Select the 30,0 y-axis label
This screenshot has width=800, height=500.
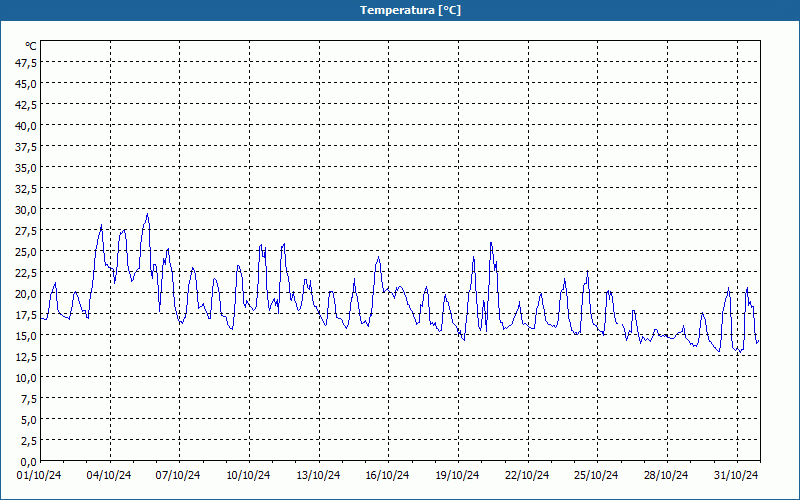27,210
